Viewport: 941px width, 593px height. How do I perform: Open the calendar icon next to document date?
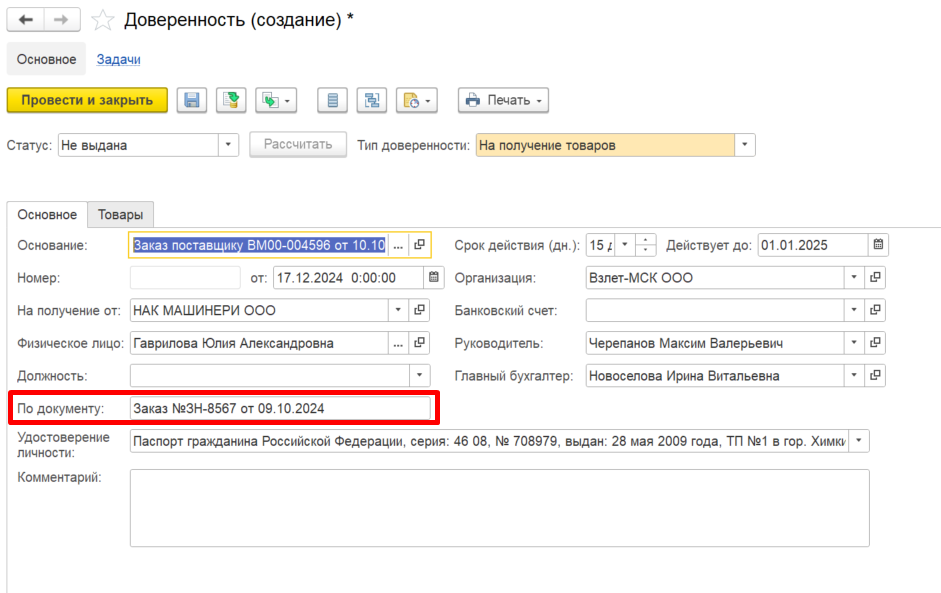[x=433, y=277]
